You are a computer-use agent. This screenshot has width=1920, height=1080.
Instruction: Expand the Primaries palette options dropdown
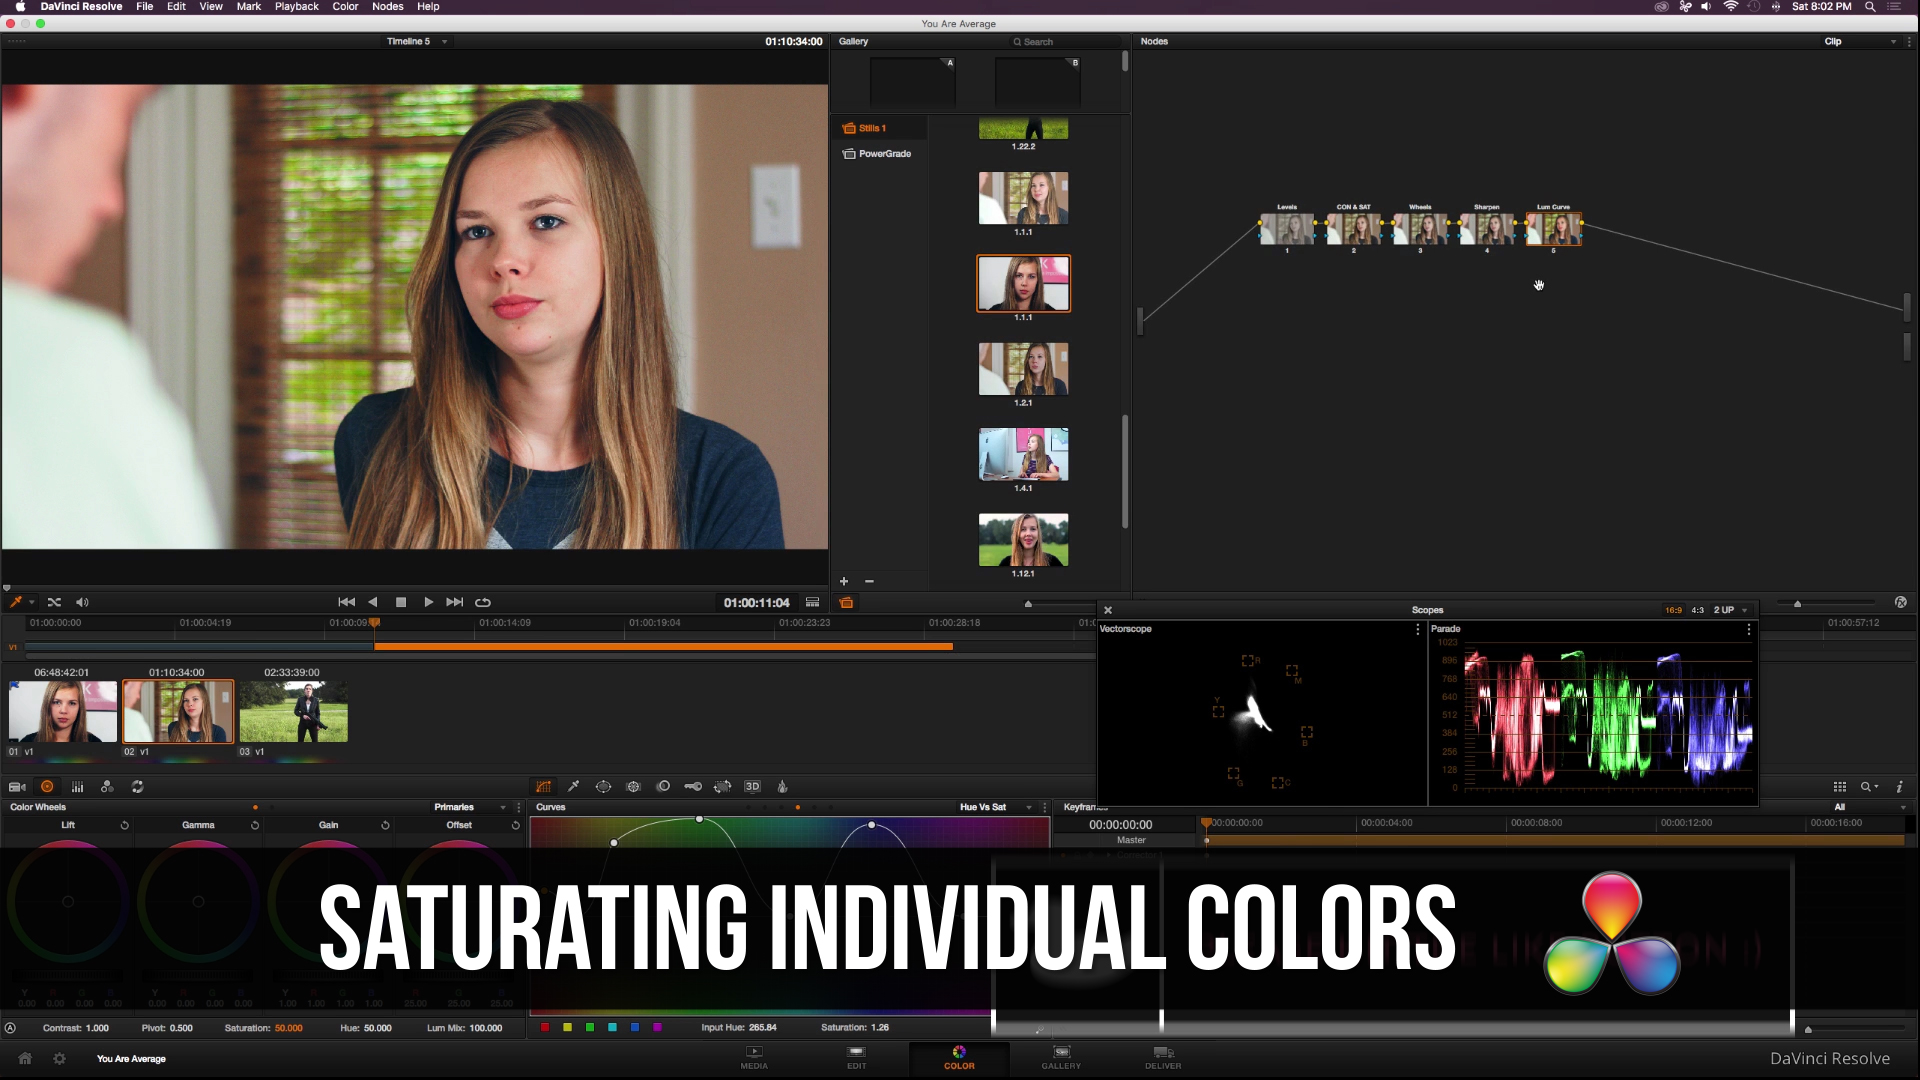(x=503, y=807)
